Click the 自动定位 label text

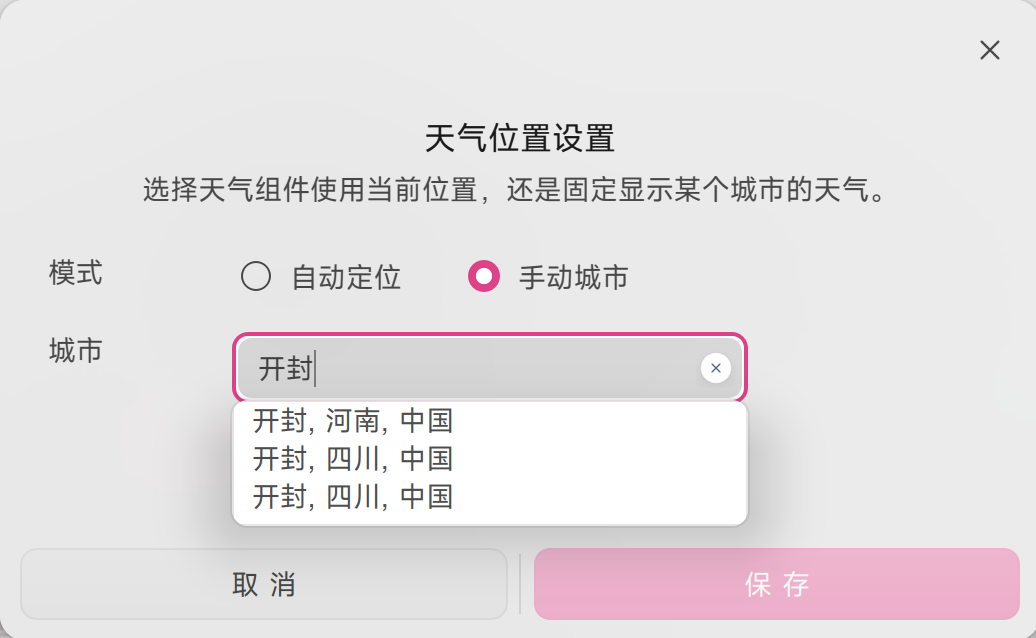coord(346,277)
